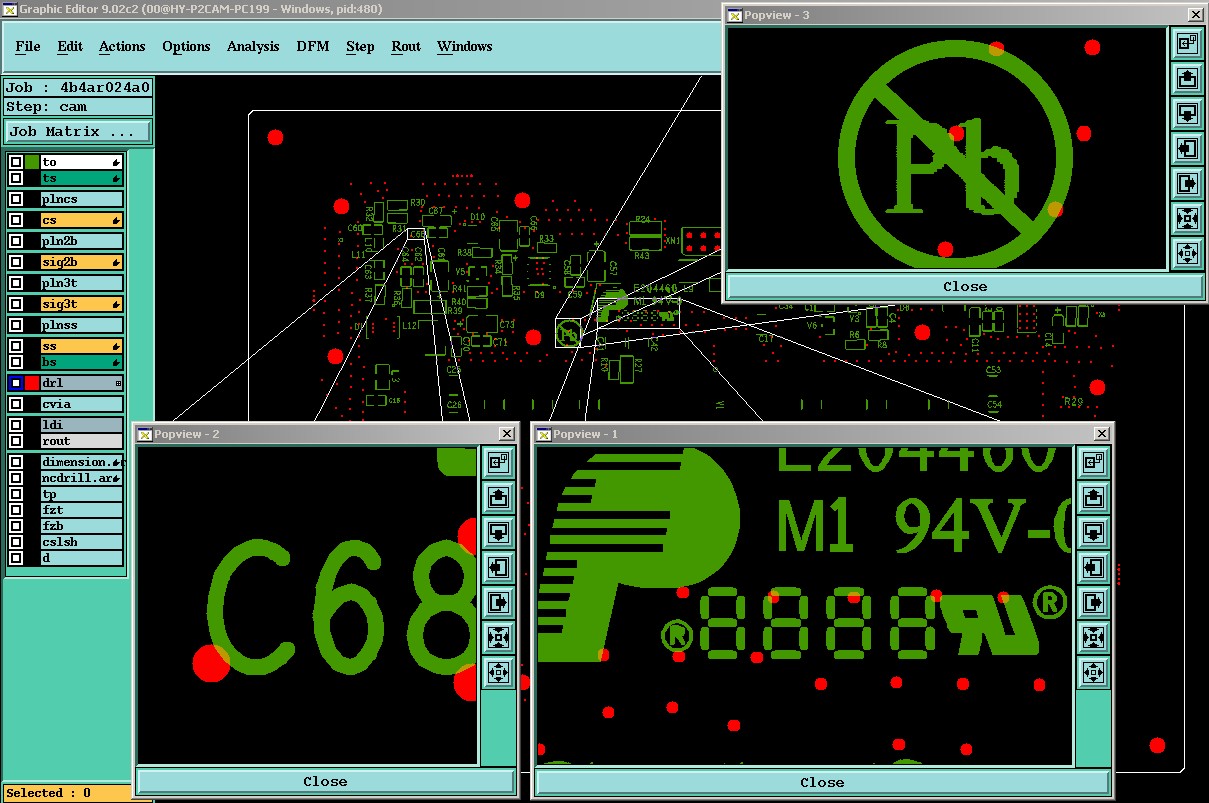Image resolution: width=1209 pixels, height=803 pixels.
Task: Click the popview link icon in Popview - 2
Action: [498, 462]
